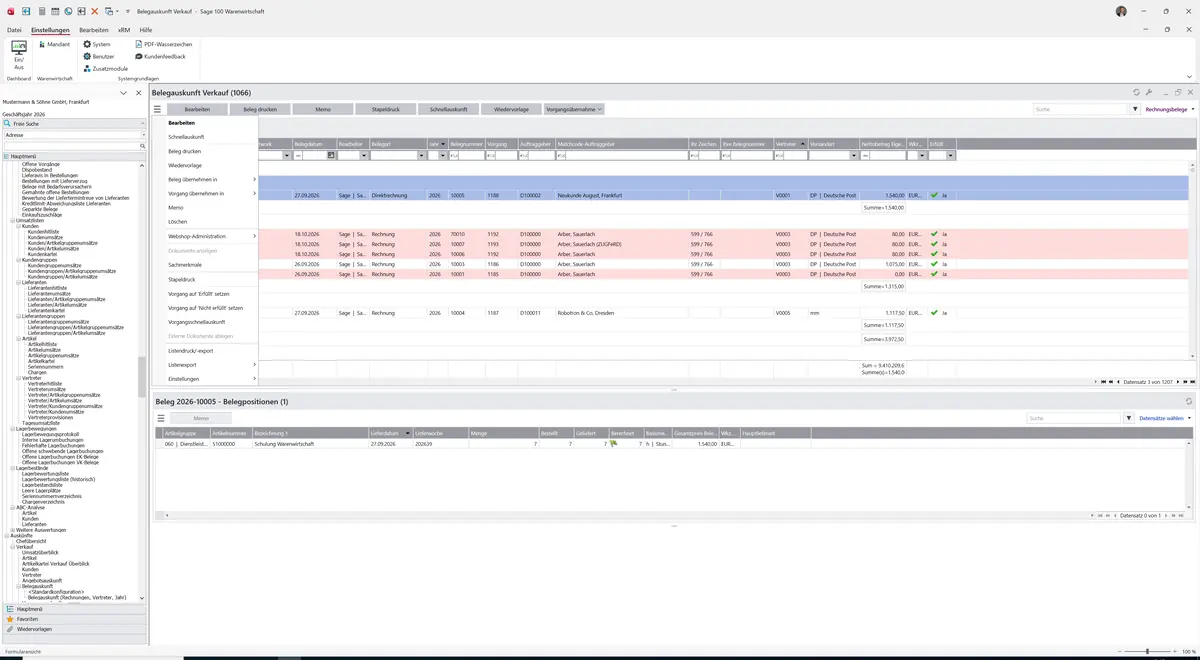This screenshot has width=1200, height=660.
Task: Open the Vorgangsübernahme dropdown button
Action: coord(574,109)
